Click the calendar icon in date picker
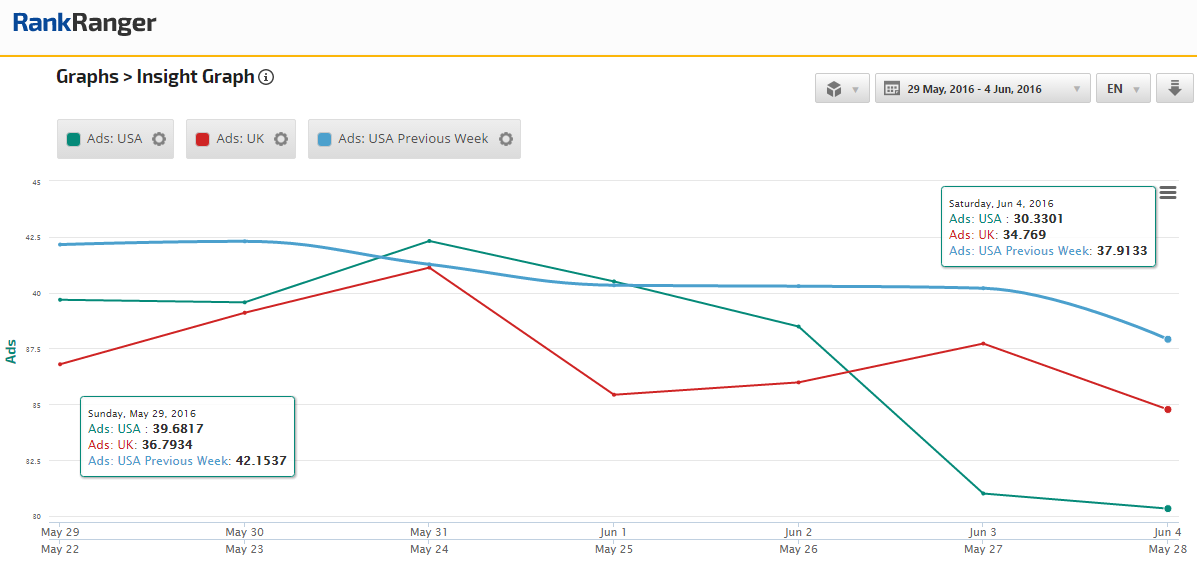The height and width of the screenshot is (562, 1197). coord(893,89)
